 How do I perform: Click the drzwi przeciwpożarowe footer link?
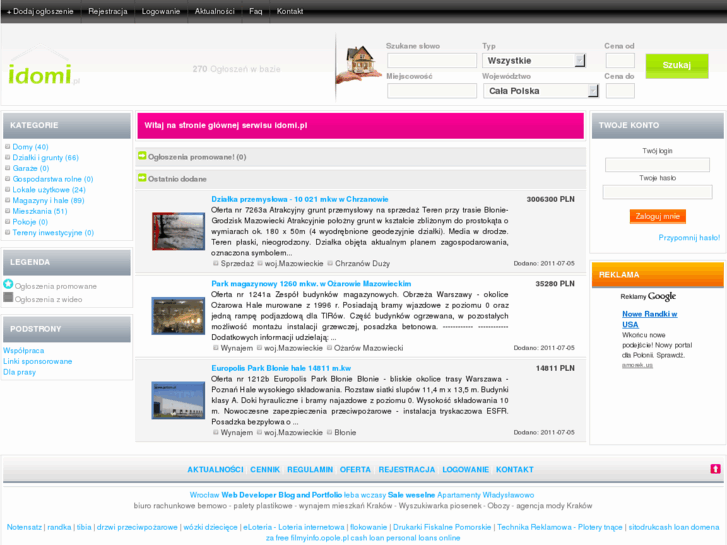click(137, 527)
